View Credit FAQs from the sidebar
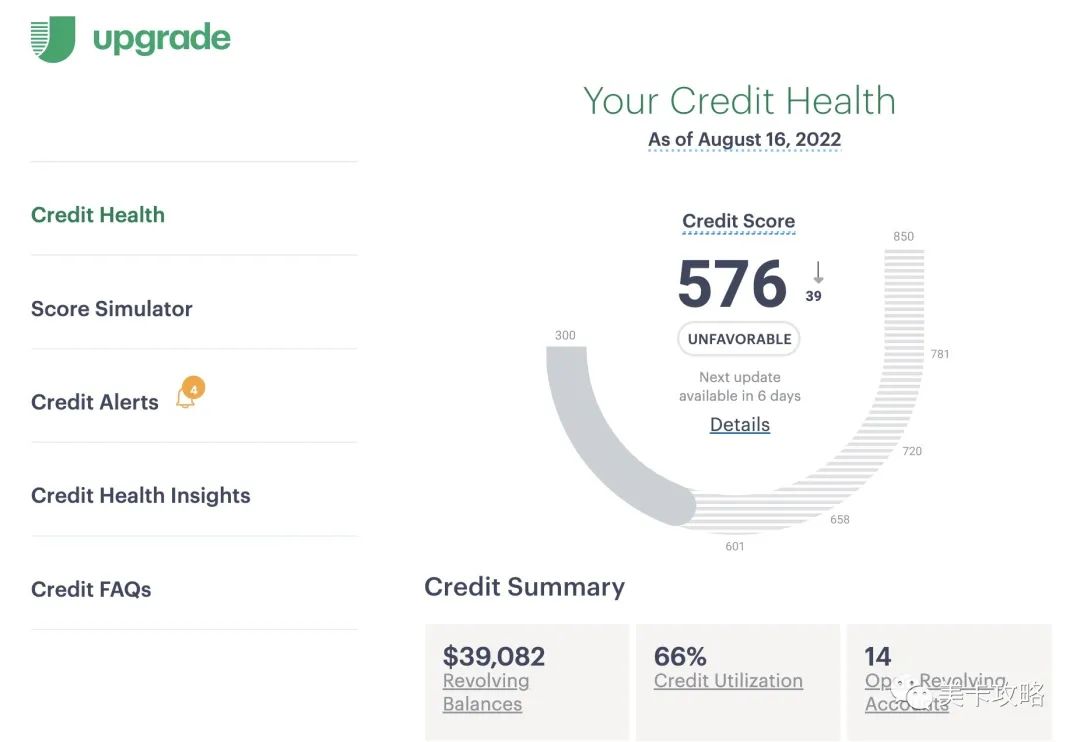This screenshot has width=1080, height=742. coord(91,589)
